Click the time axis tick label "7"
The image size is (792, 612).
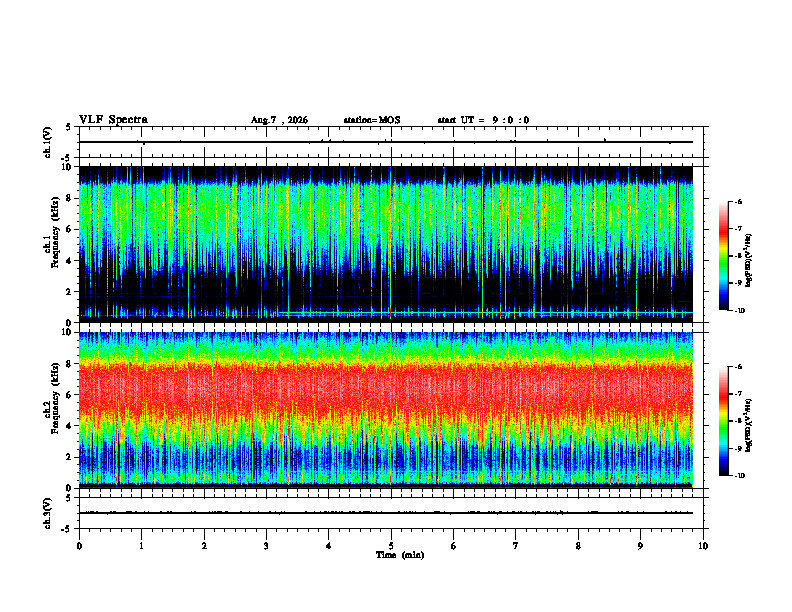point(516,546)
